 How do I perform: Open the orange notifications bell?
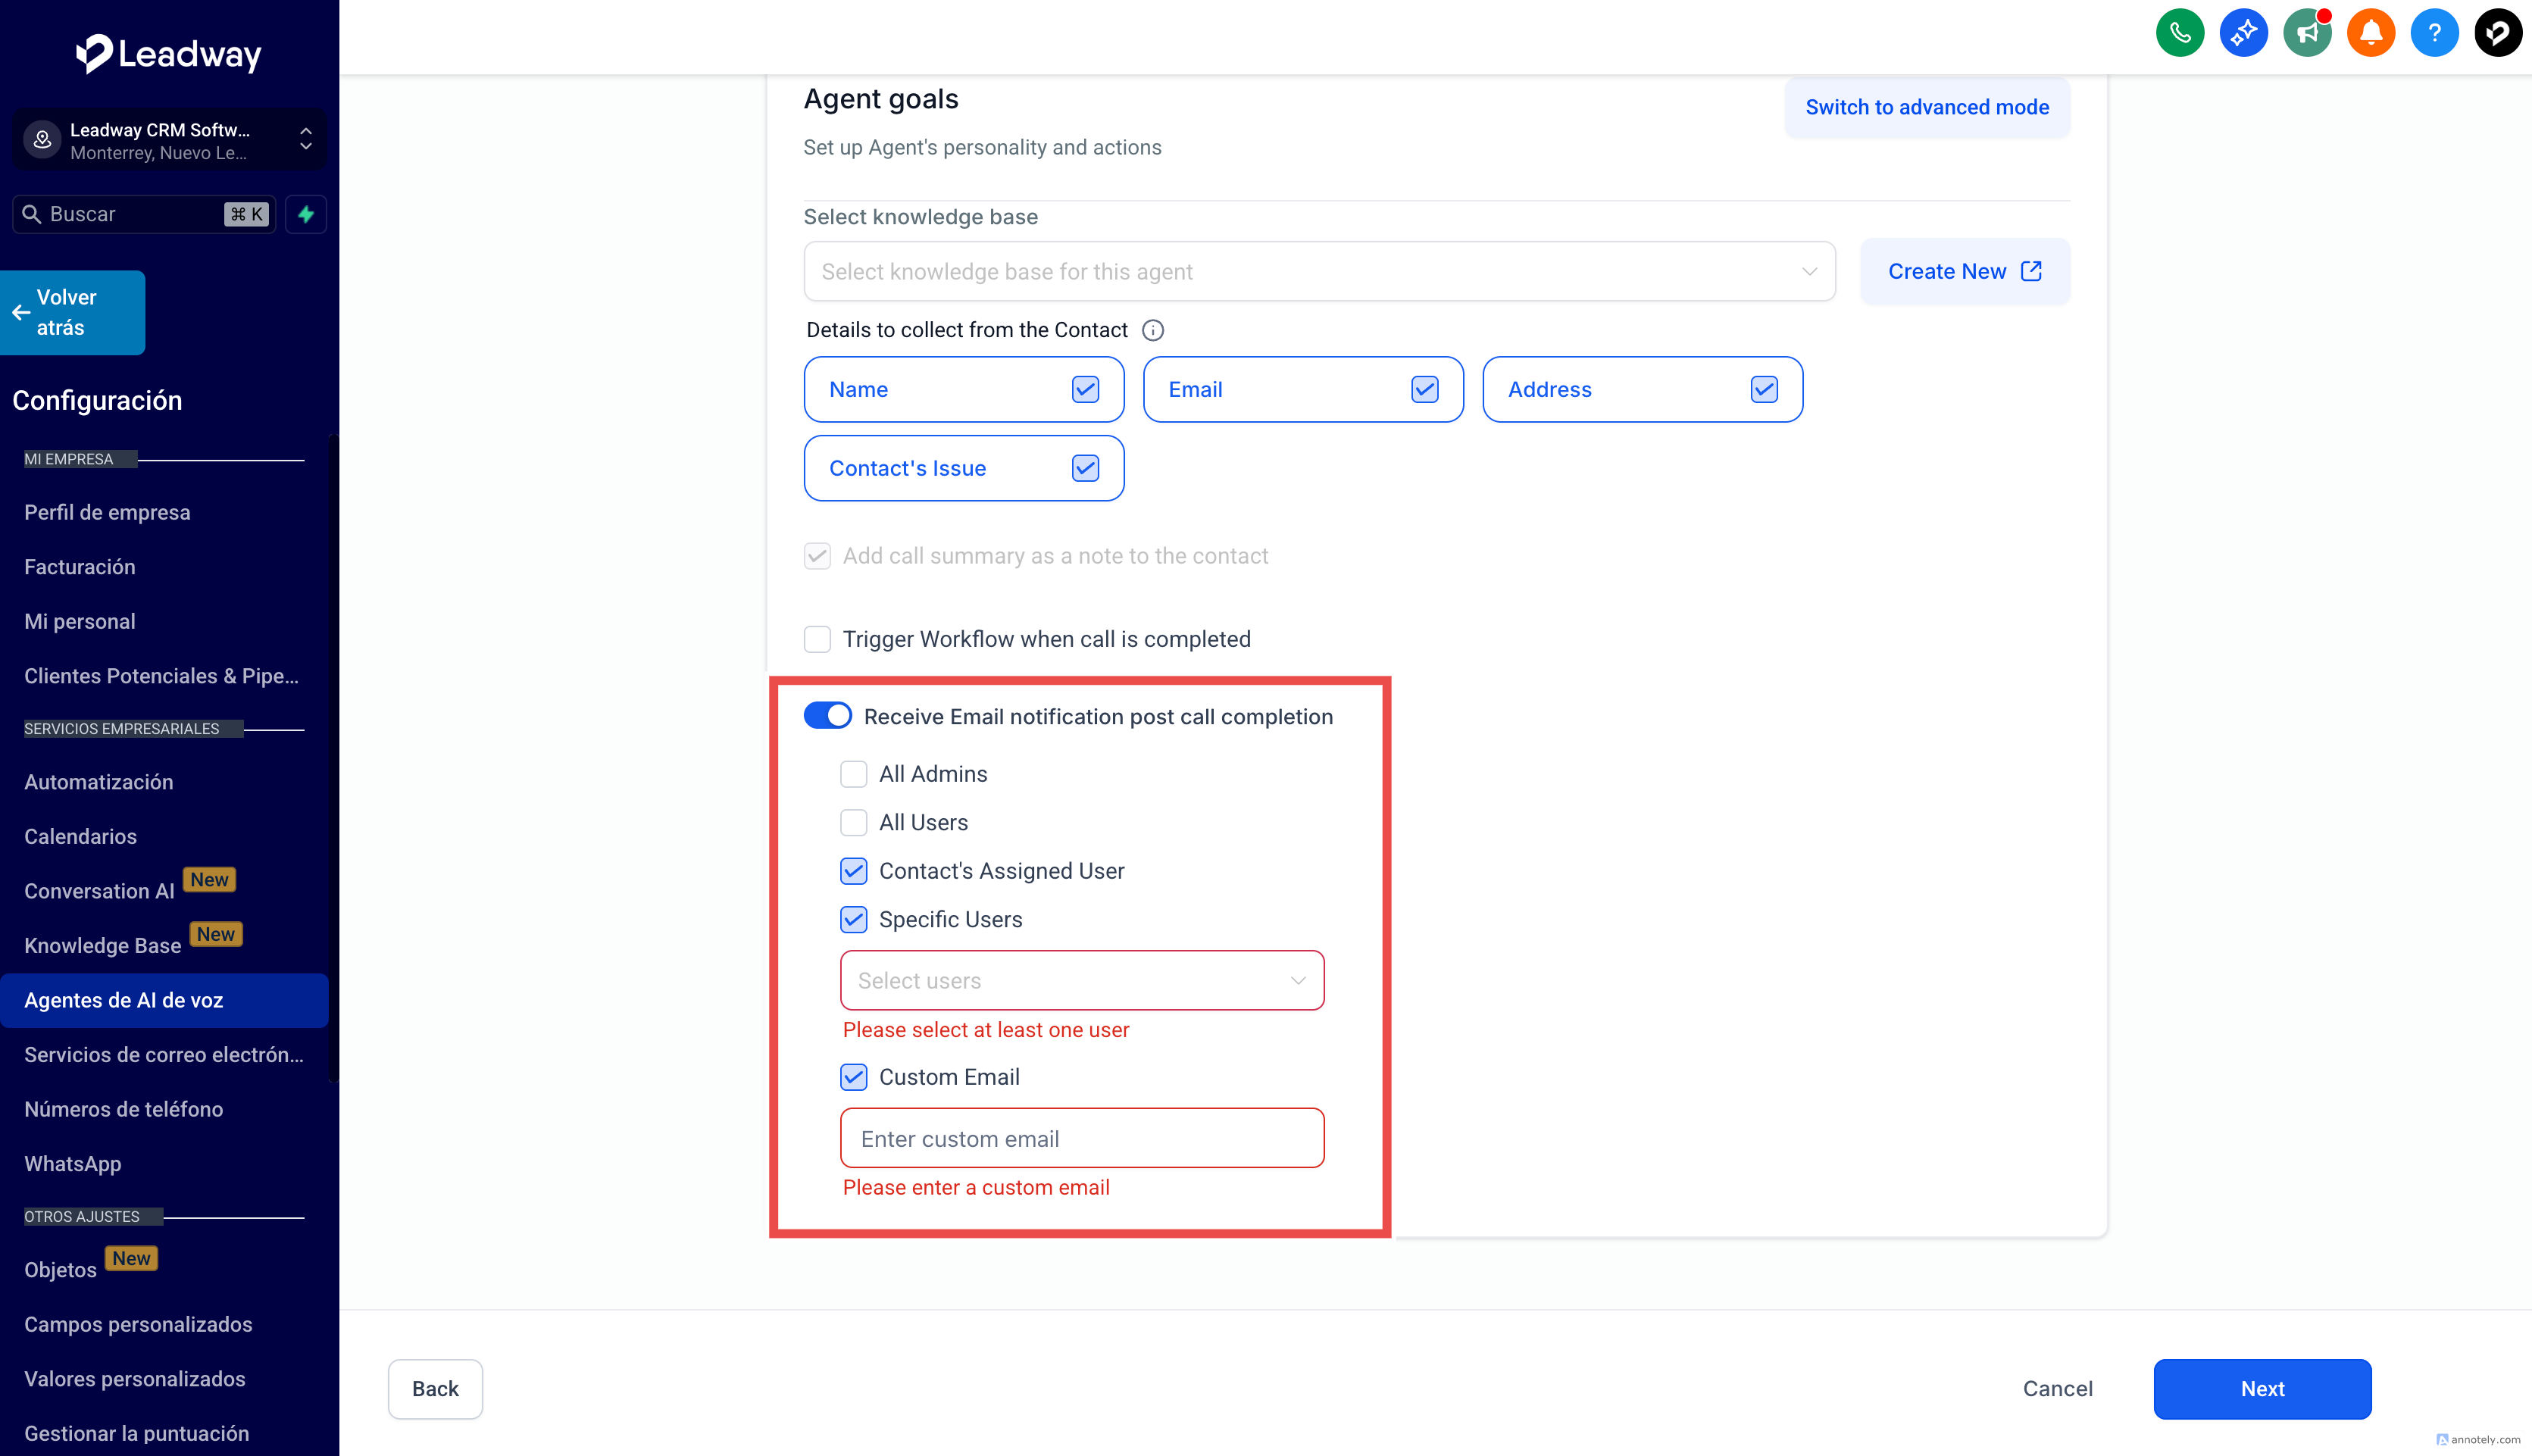2370,33
